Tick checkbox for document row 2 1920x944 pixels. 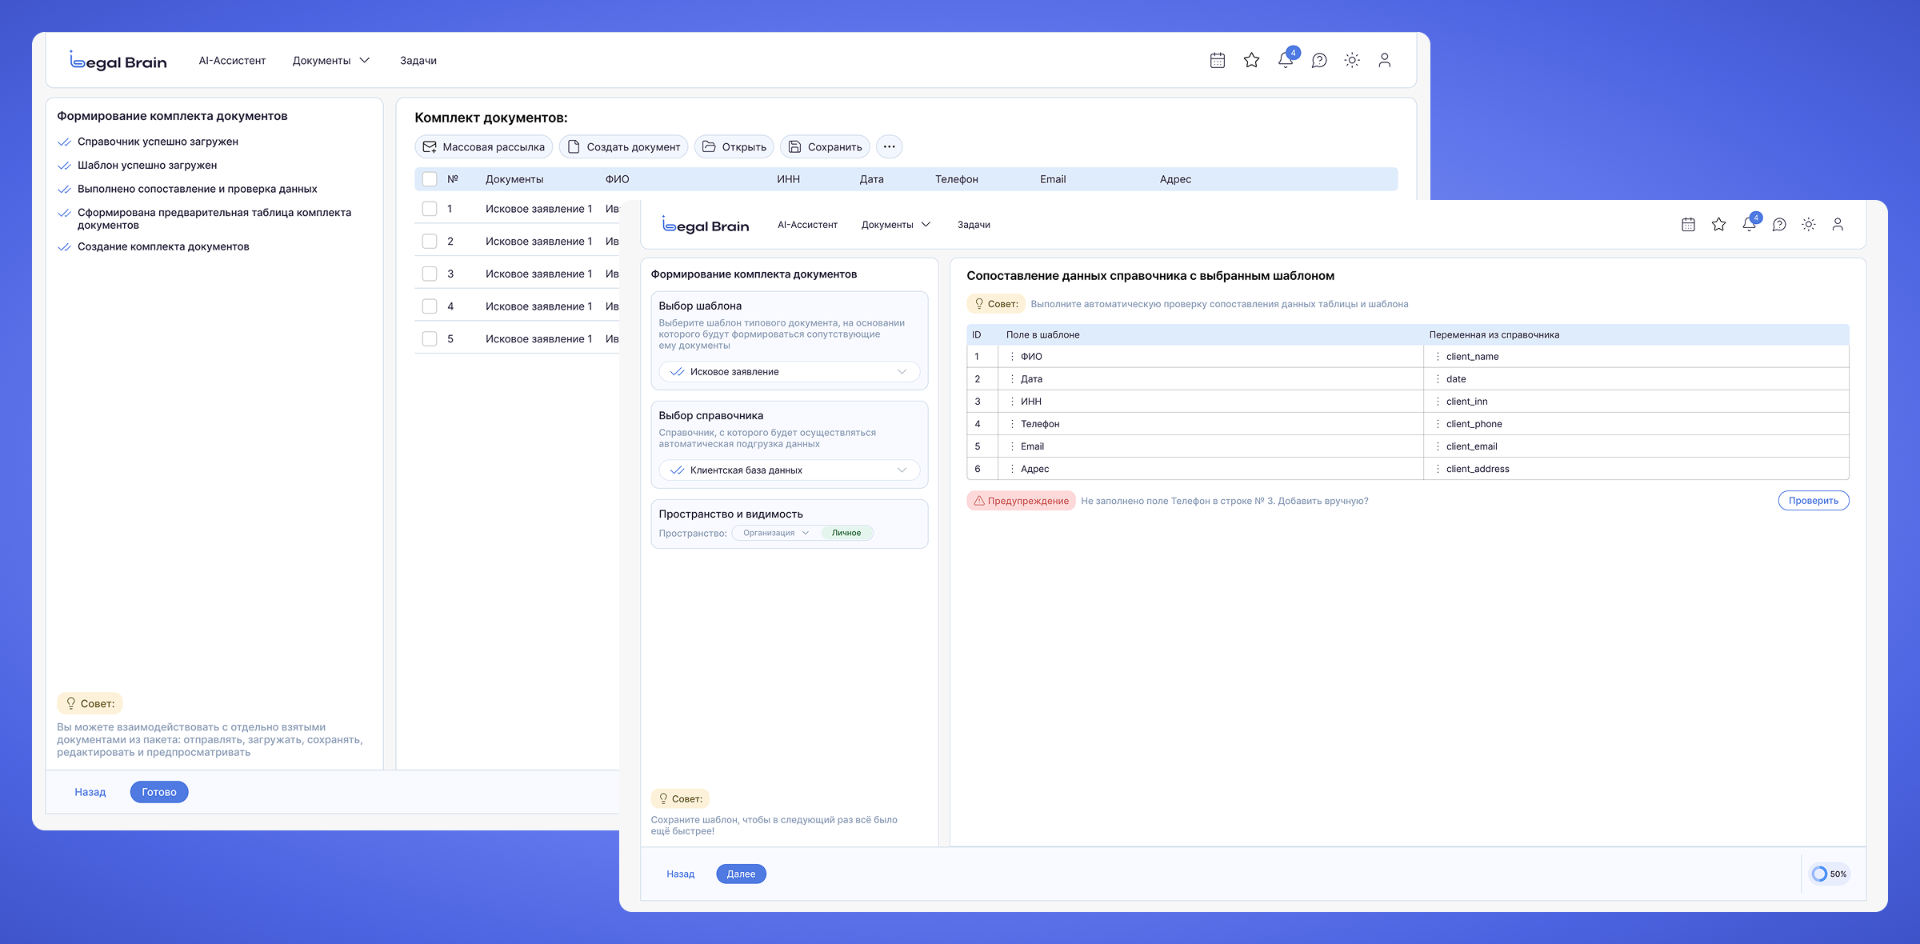[x=430, y=241]
